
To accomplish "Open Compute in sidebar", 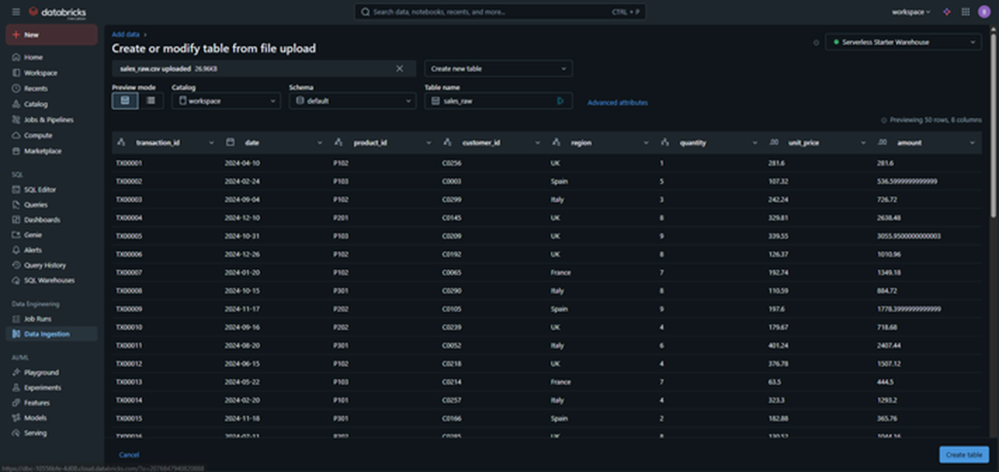I will [52, 135].
